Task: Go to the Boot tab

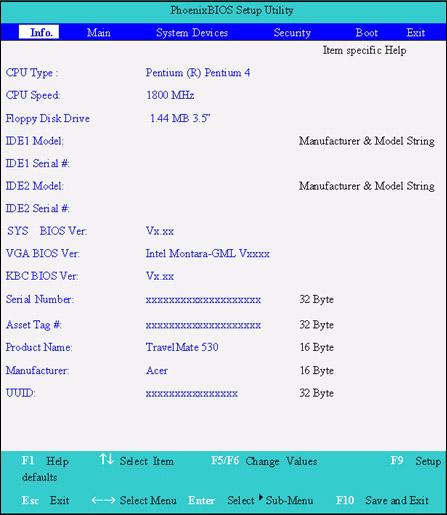Action: click(x=367, y=33)
